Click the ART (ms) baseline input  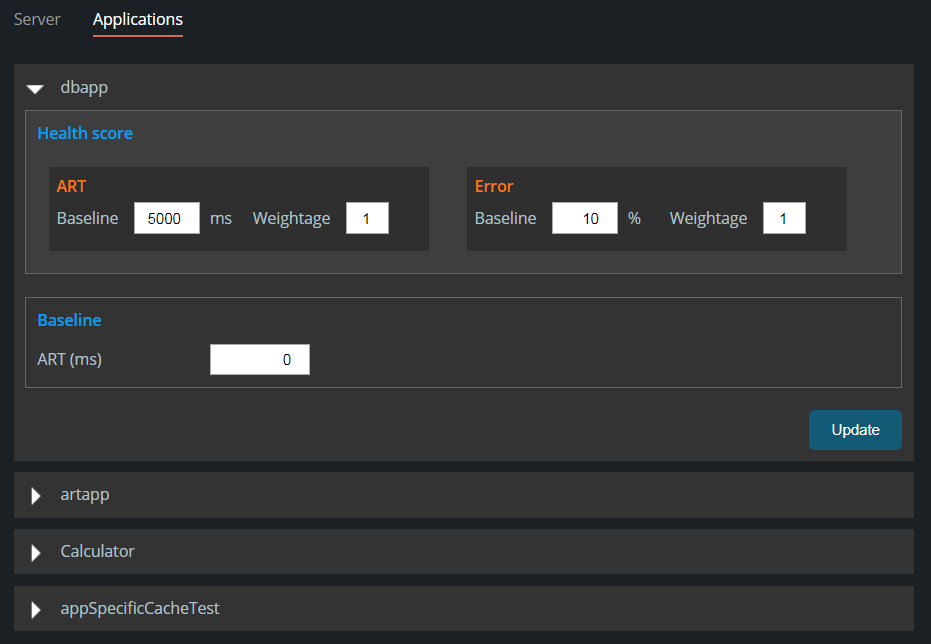[x=259, y=359]
